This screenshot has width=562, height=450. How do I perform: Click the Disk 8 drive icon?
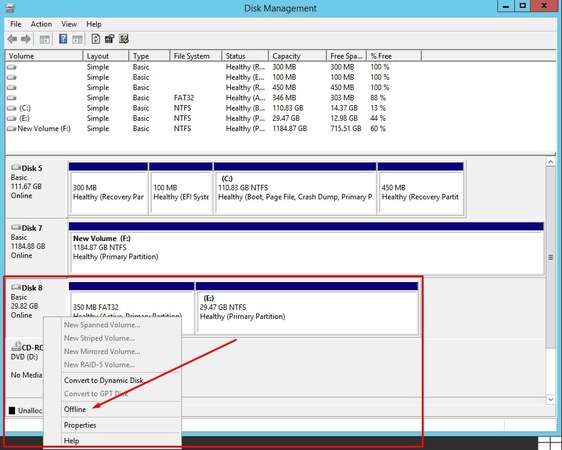[16, 287]
